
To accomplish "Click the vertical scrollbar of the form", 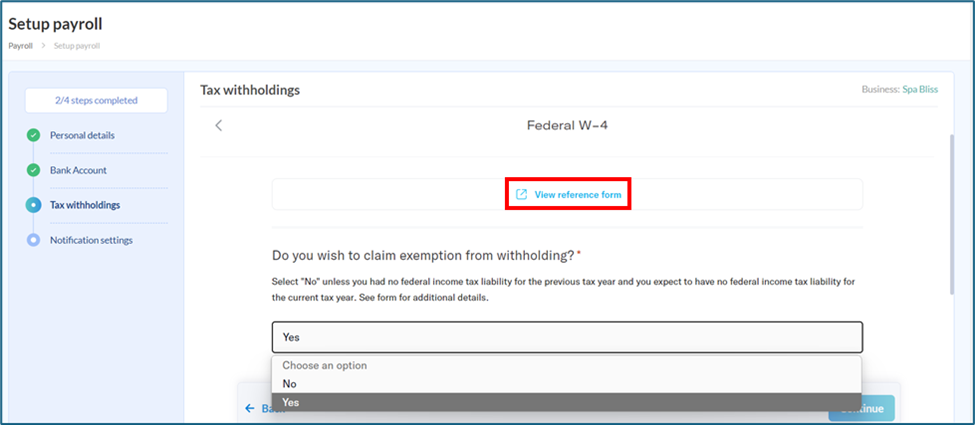I will click(951, 213).
